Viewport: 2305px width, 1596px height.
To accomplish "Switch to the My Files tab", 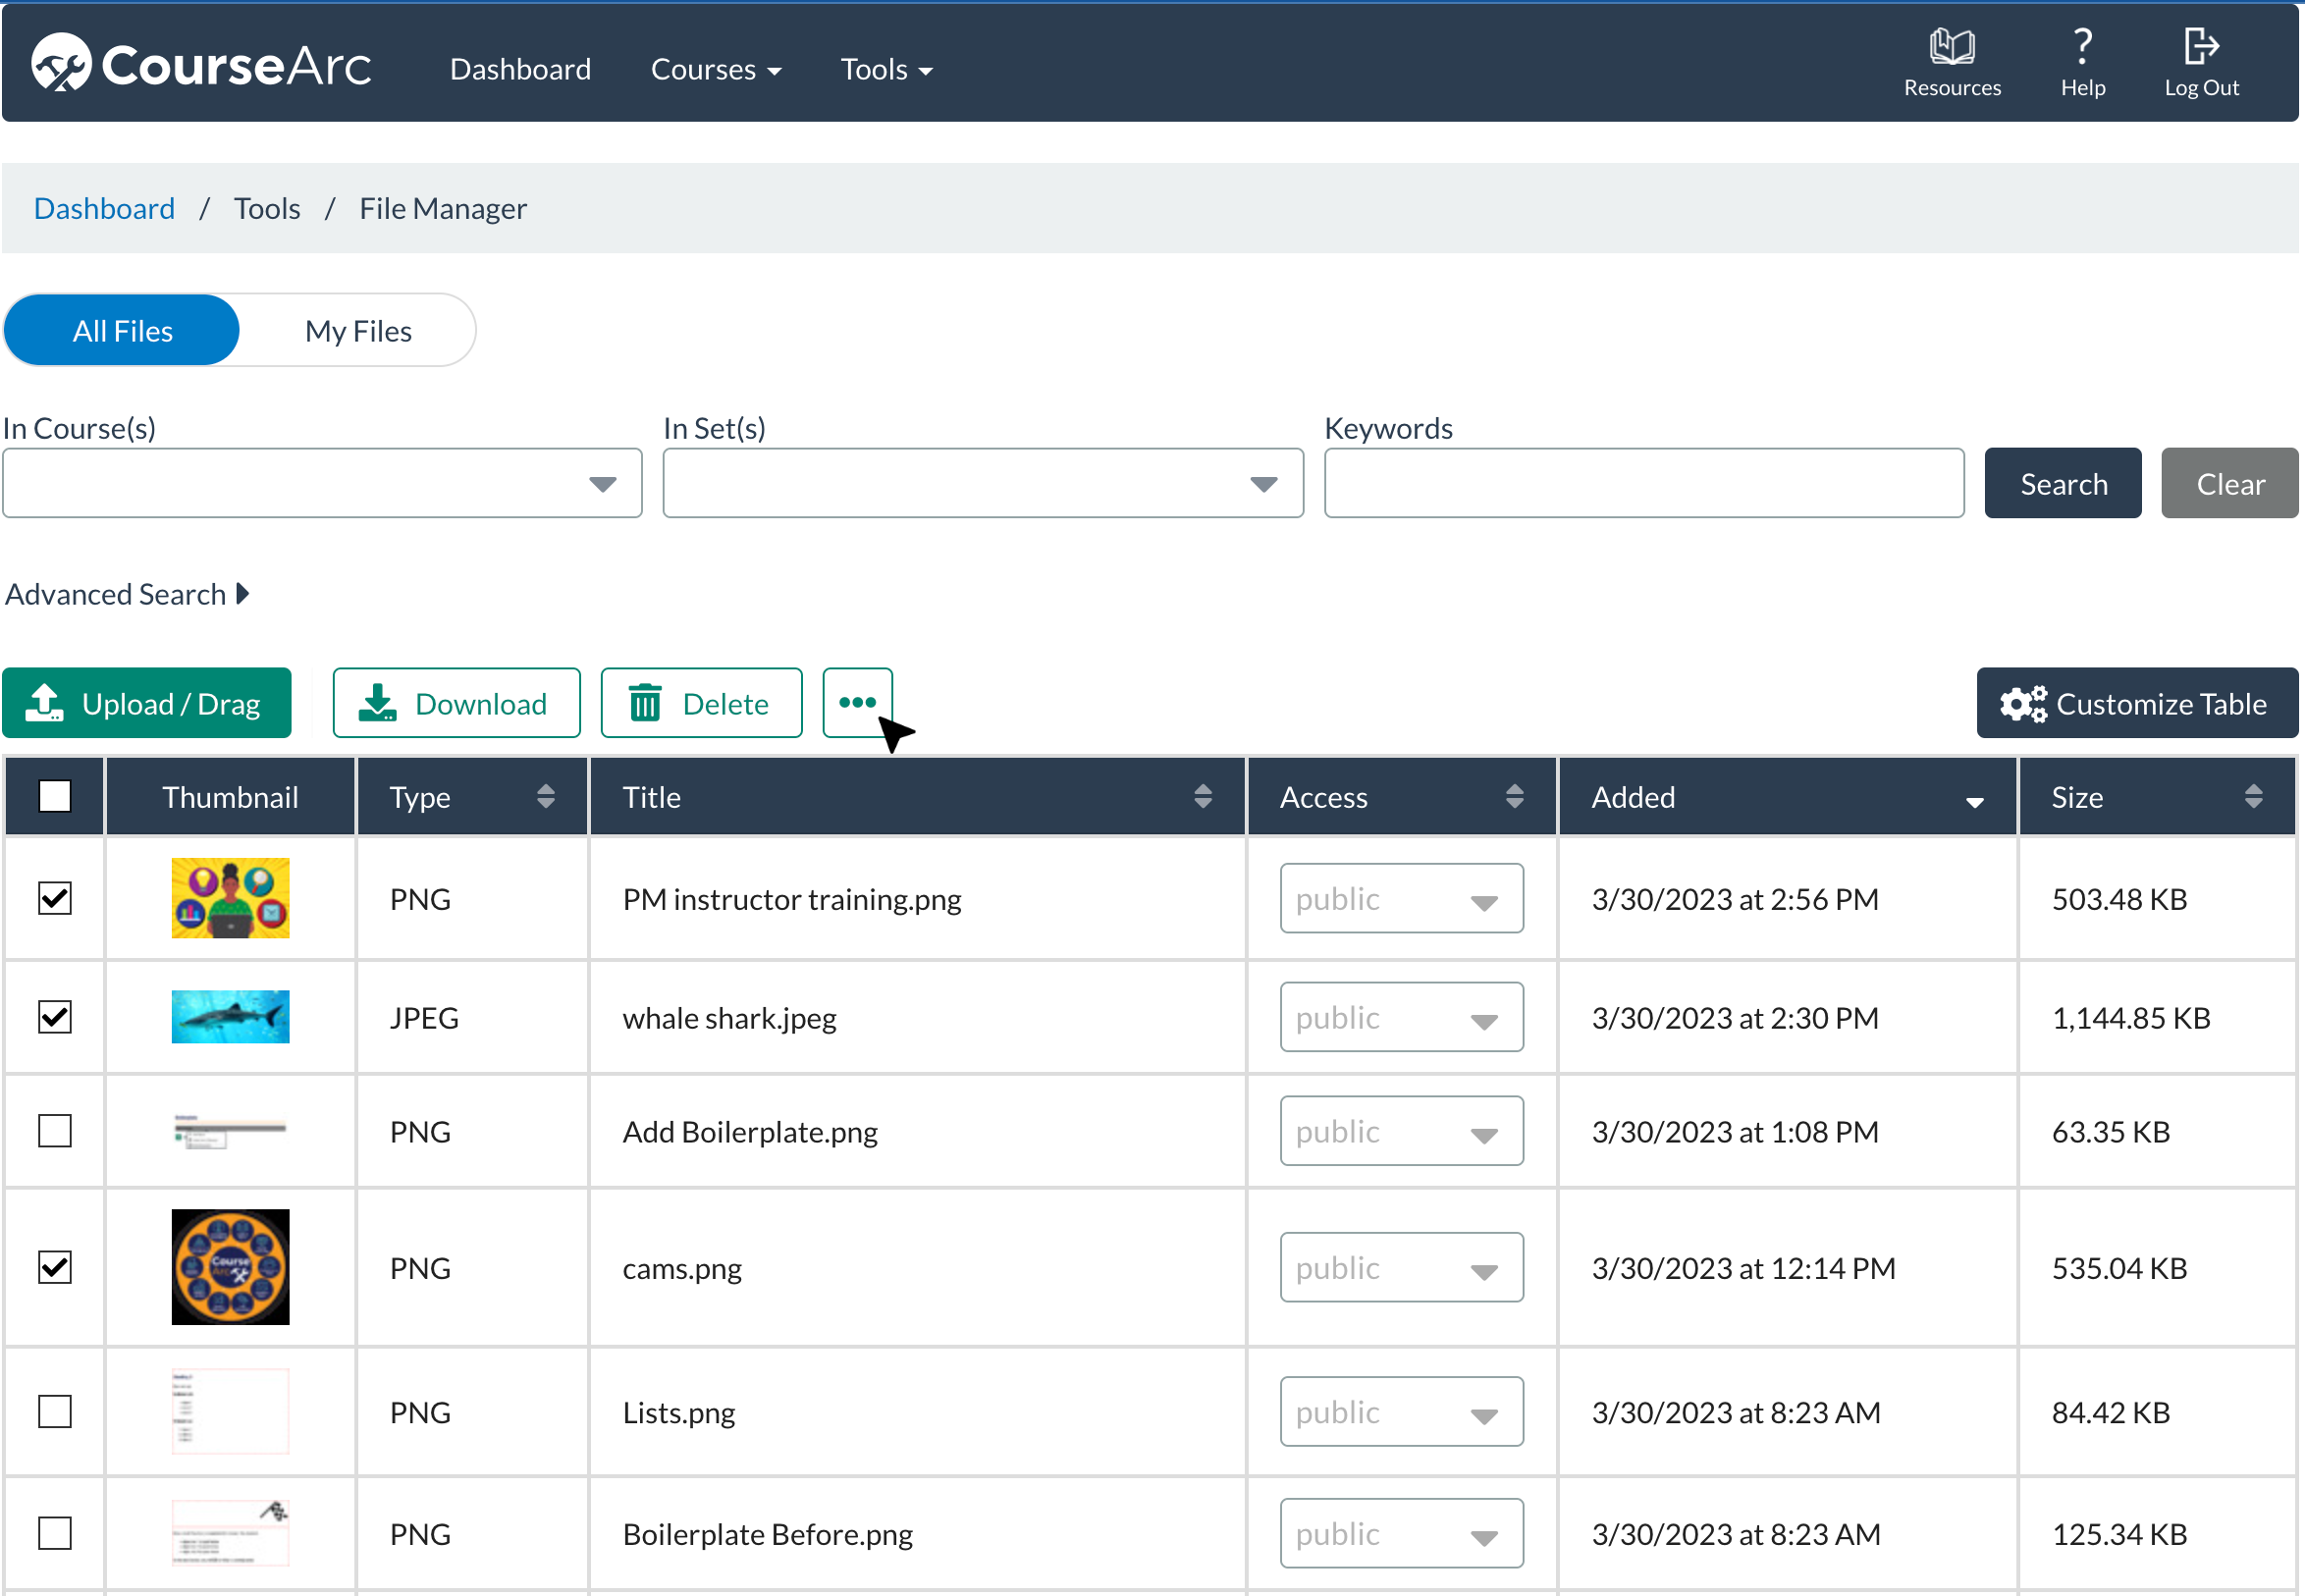I will tap(358, 331).
